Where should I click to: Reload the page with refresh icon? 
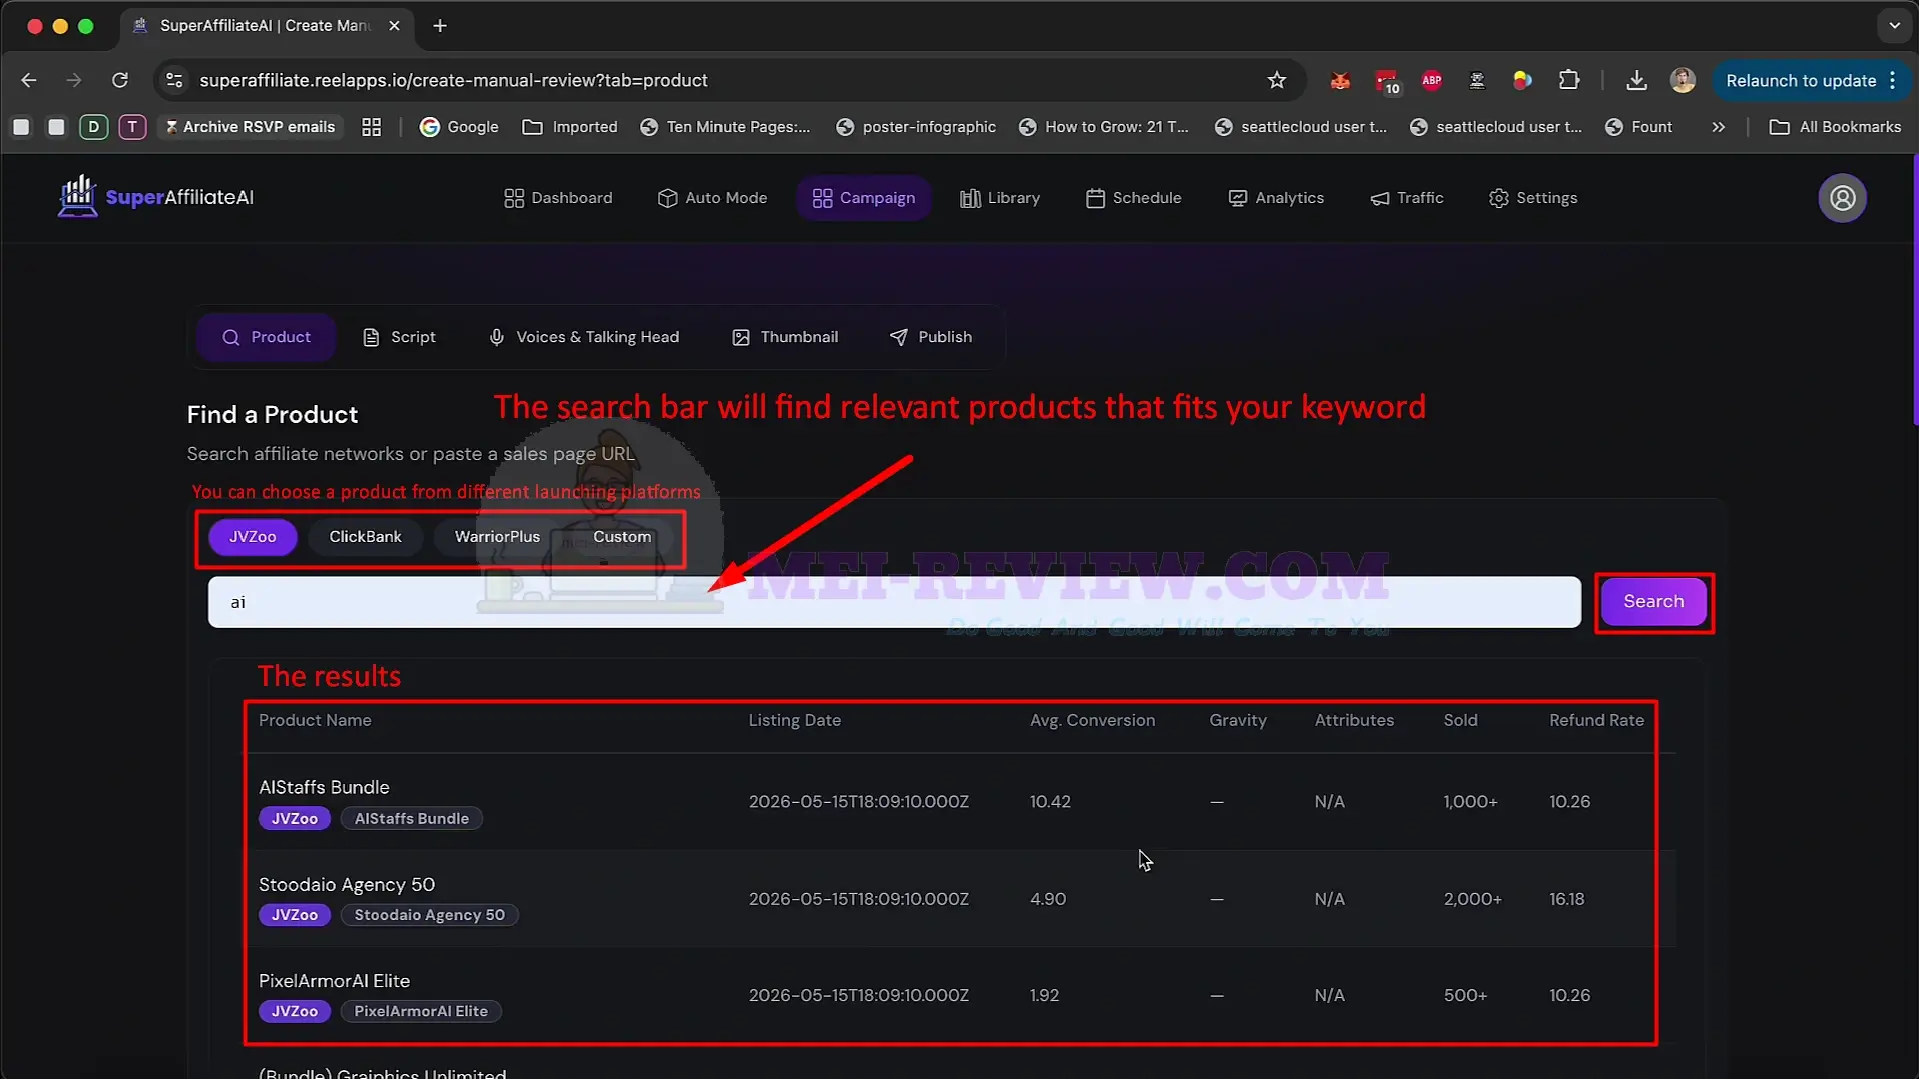click(x=120, y=80)
